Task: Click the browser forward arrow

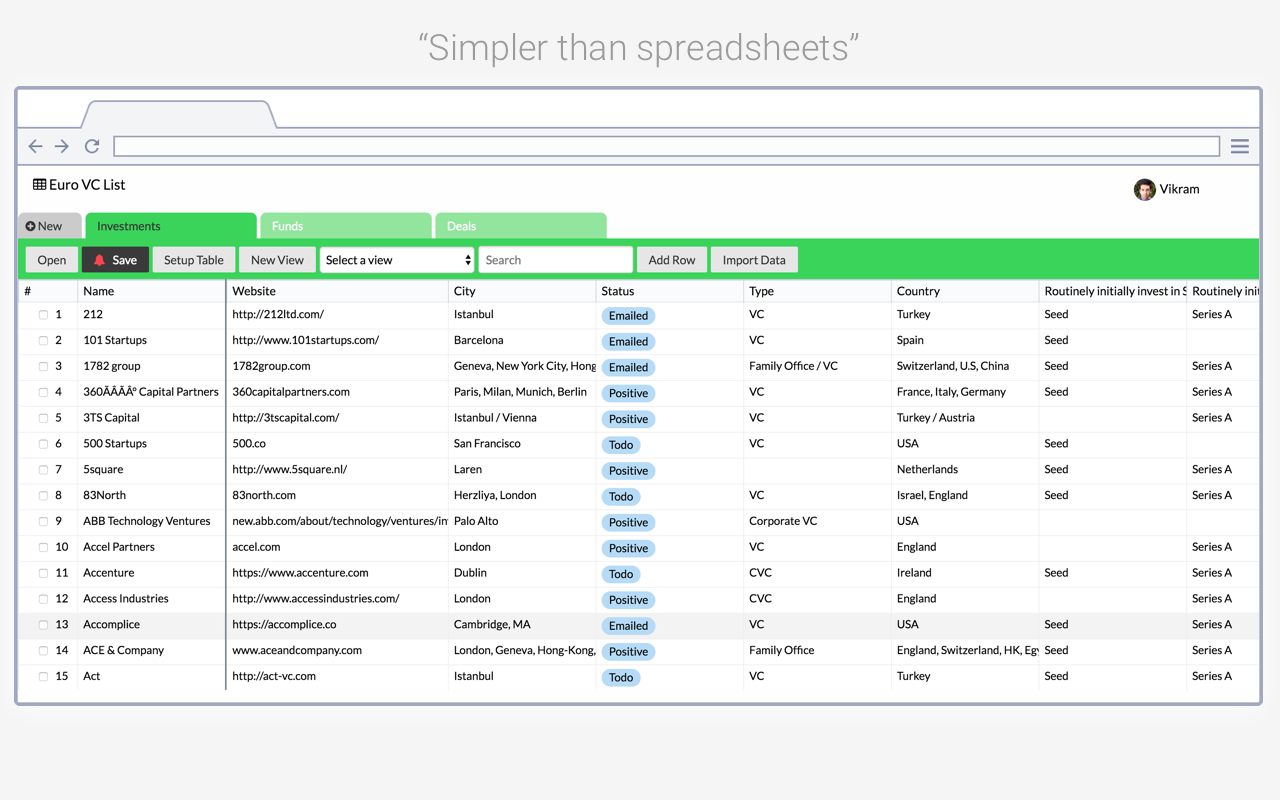Action: [x=62, y=146]
